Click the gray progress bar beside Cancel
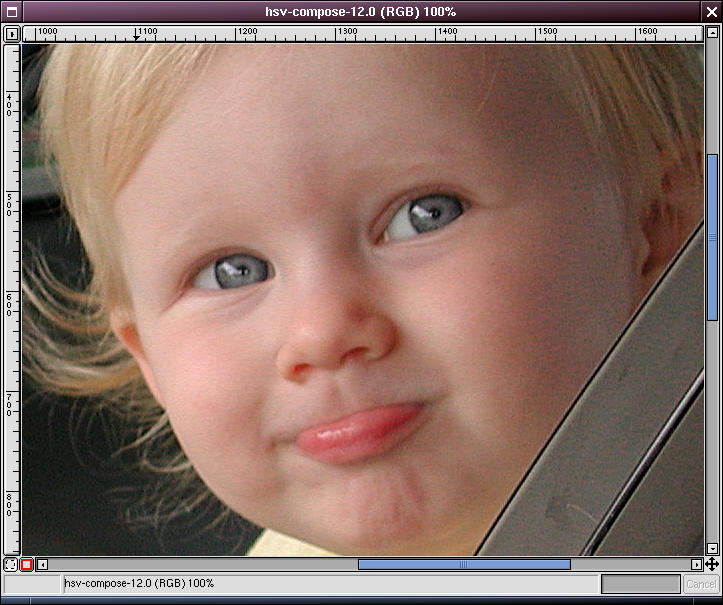 click(x=640, y=584)
